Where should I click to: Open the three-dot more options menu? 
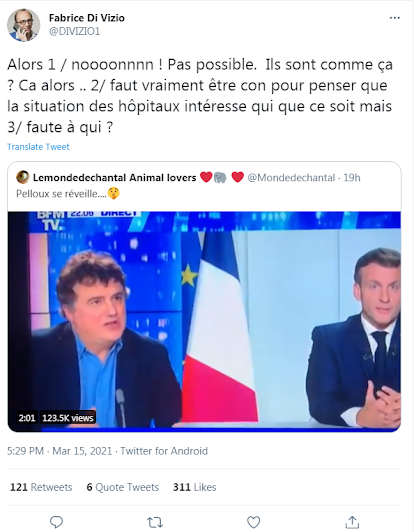(x=394, y=18)
